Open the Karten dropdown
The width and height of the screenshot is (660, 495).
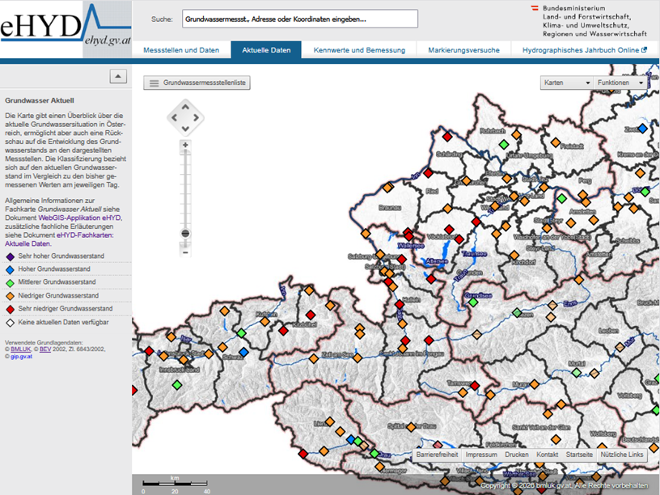click(565, 83)
